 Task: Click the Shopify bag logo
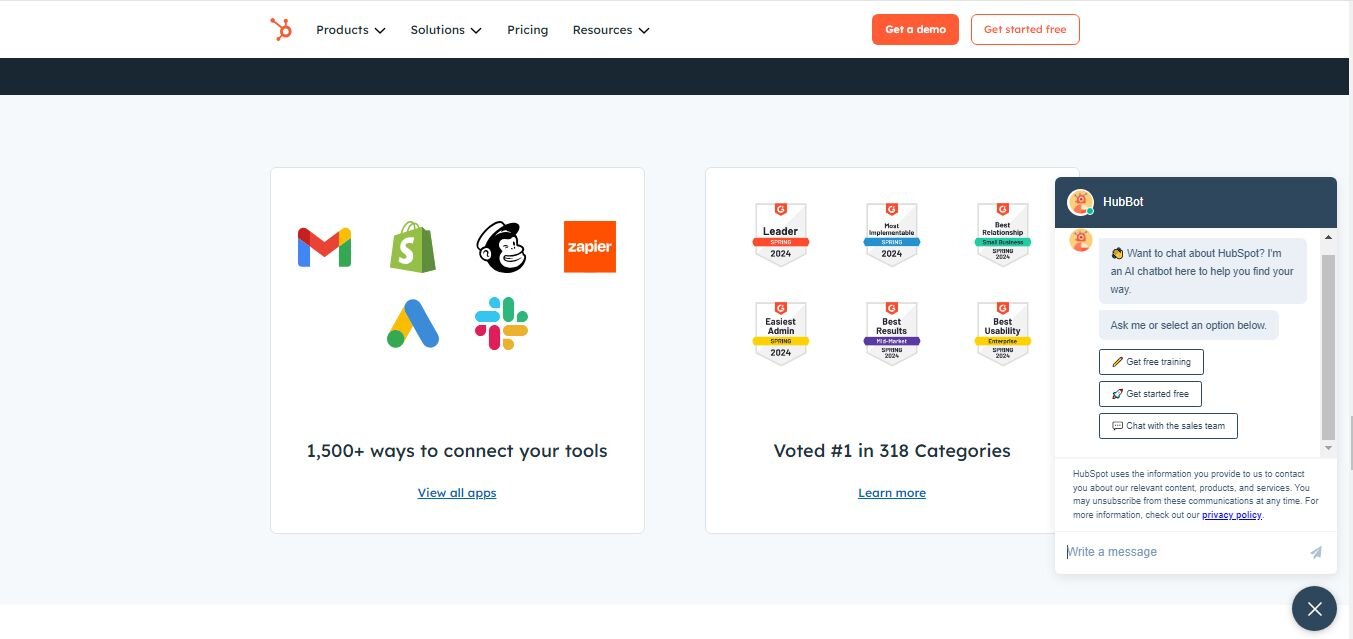(413, 247)
